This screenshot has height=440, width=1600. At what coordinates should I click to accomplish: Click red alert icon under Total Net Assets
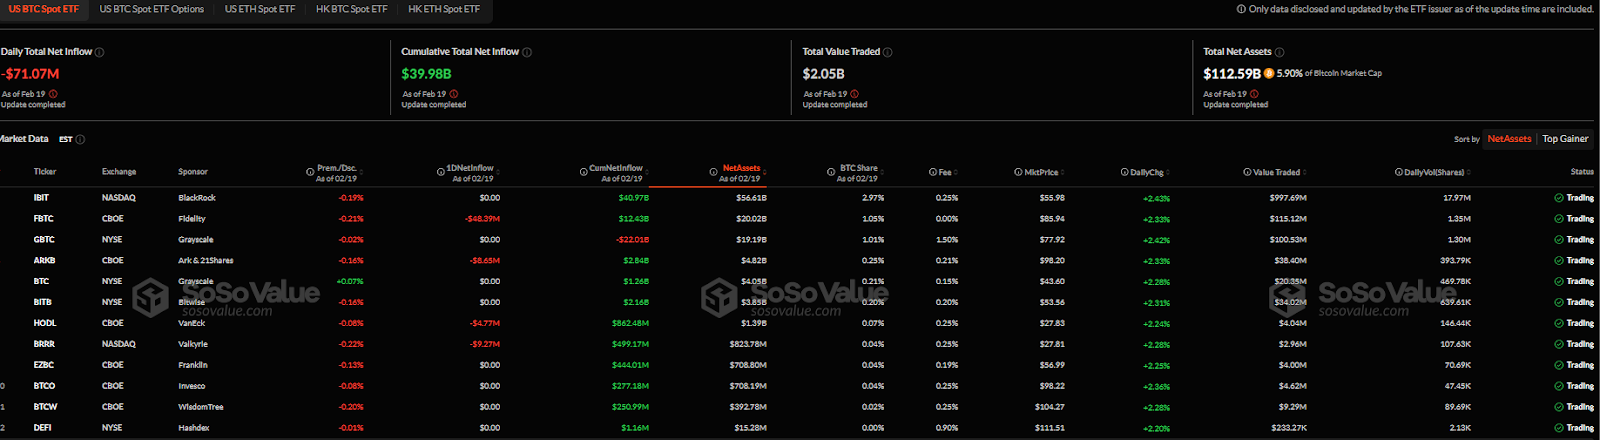coord(1254,94)
